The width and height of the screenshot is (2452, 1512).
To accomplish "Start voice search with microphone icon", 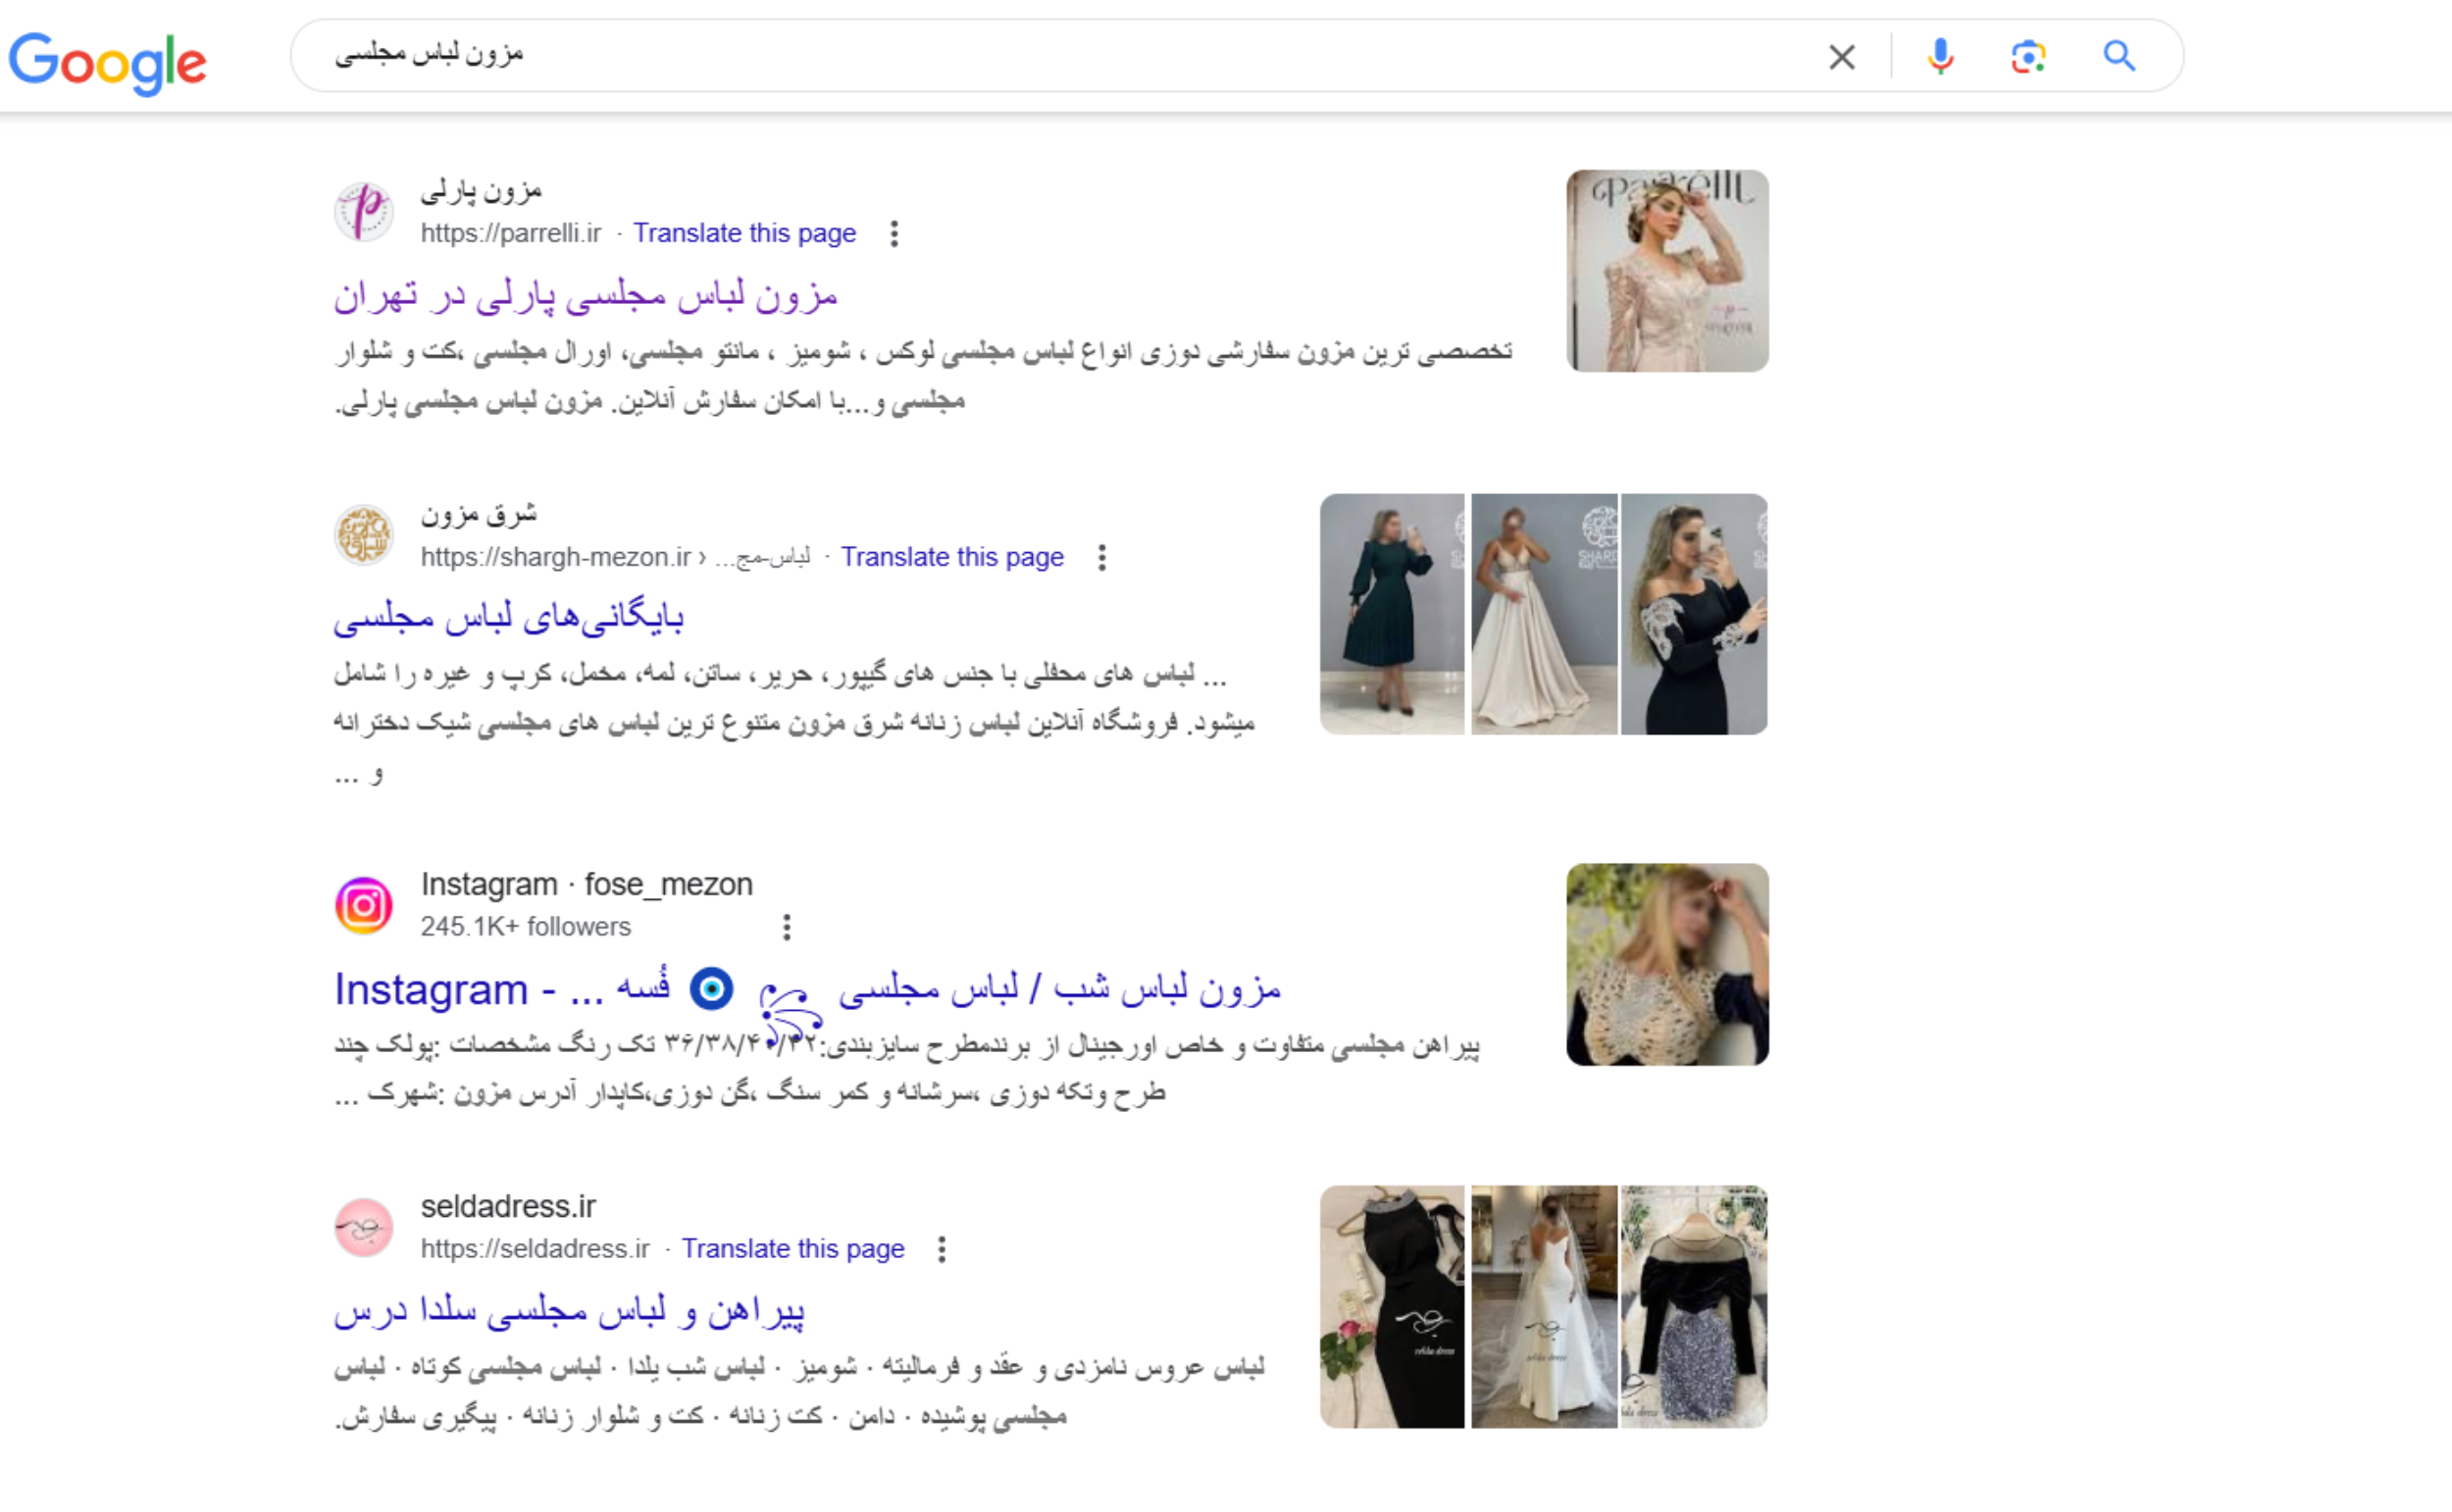I will point(1940,57).
